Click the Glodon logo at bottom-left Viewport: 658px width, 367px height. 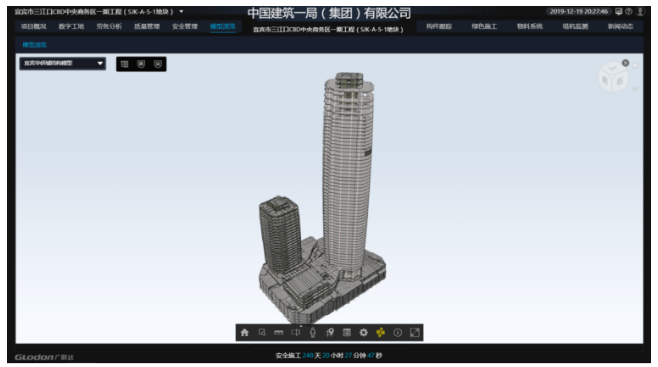pos(44,357)
